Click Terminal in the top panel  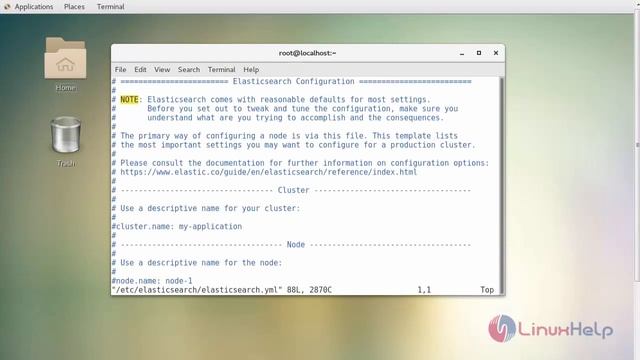coord(111,7)
